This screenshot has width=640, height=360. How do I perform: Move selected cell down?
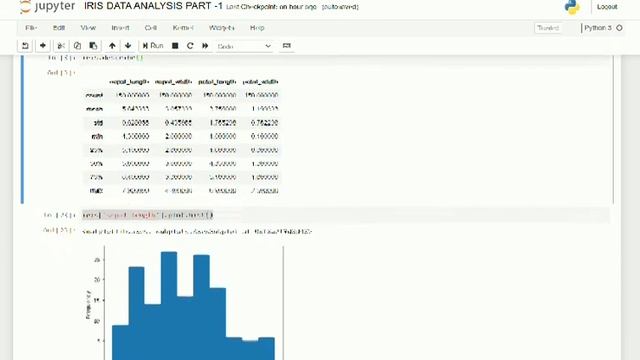coord(128,46)
